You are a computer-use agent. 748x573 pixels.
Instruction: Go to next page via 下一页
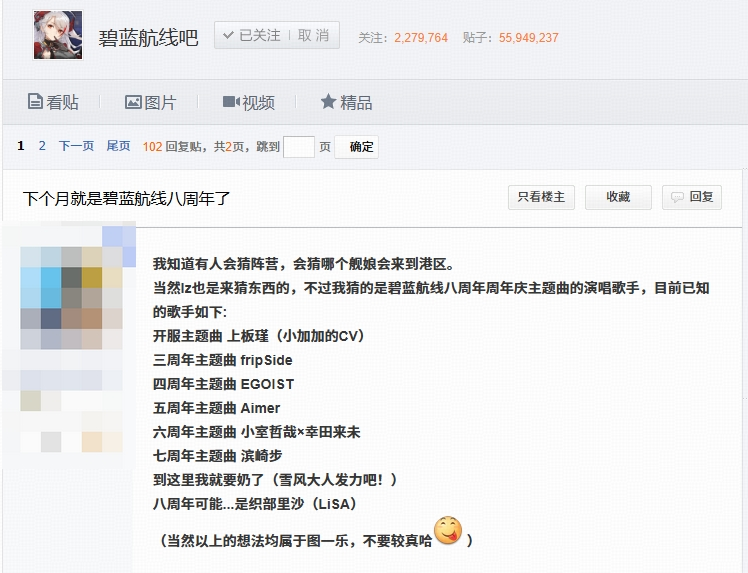(x=76, y=146)
